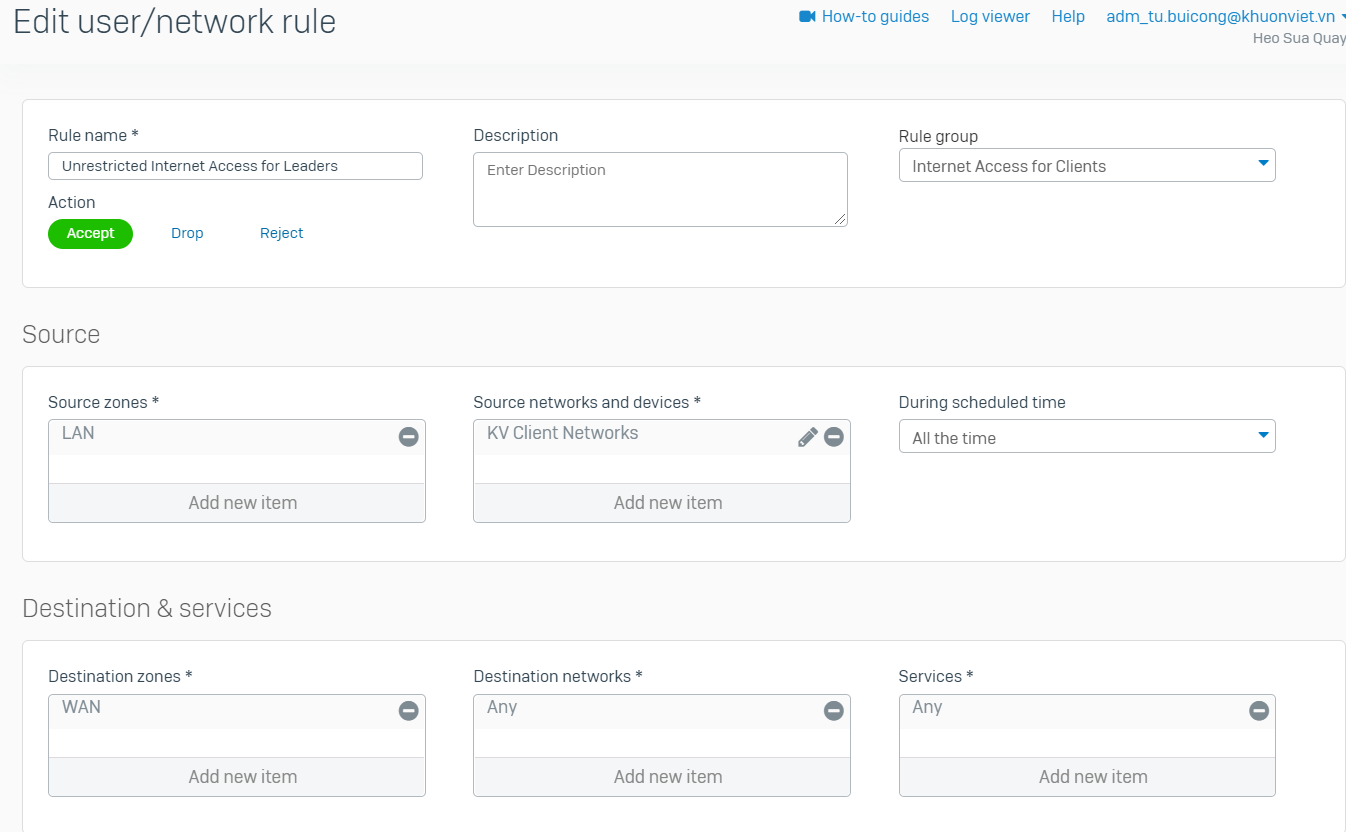This screenshot has width=1346, height=832.
Task: Remove WAN from destination zones
Action: tap(408, 710)
